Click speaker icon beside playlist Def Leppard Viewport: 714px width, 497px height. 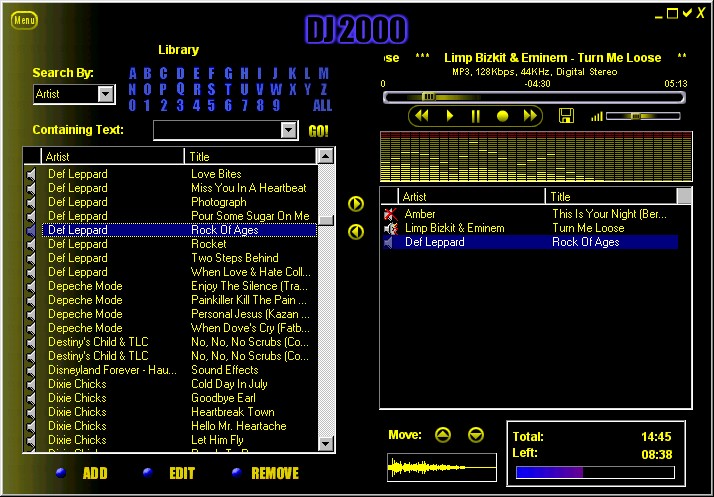coord(388,242)
